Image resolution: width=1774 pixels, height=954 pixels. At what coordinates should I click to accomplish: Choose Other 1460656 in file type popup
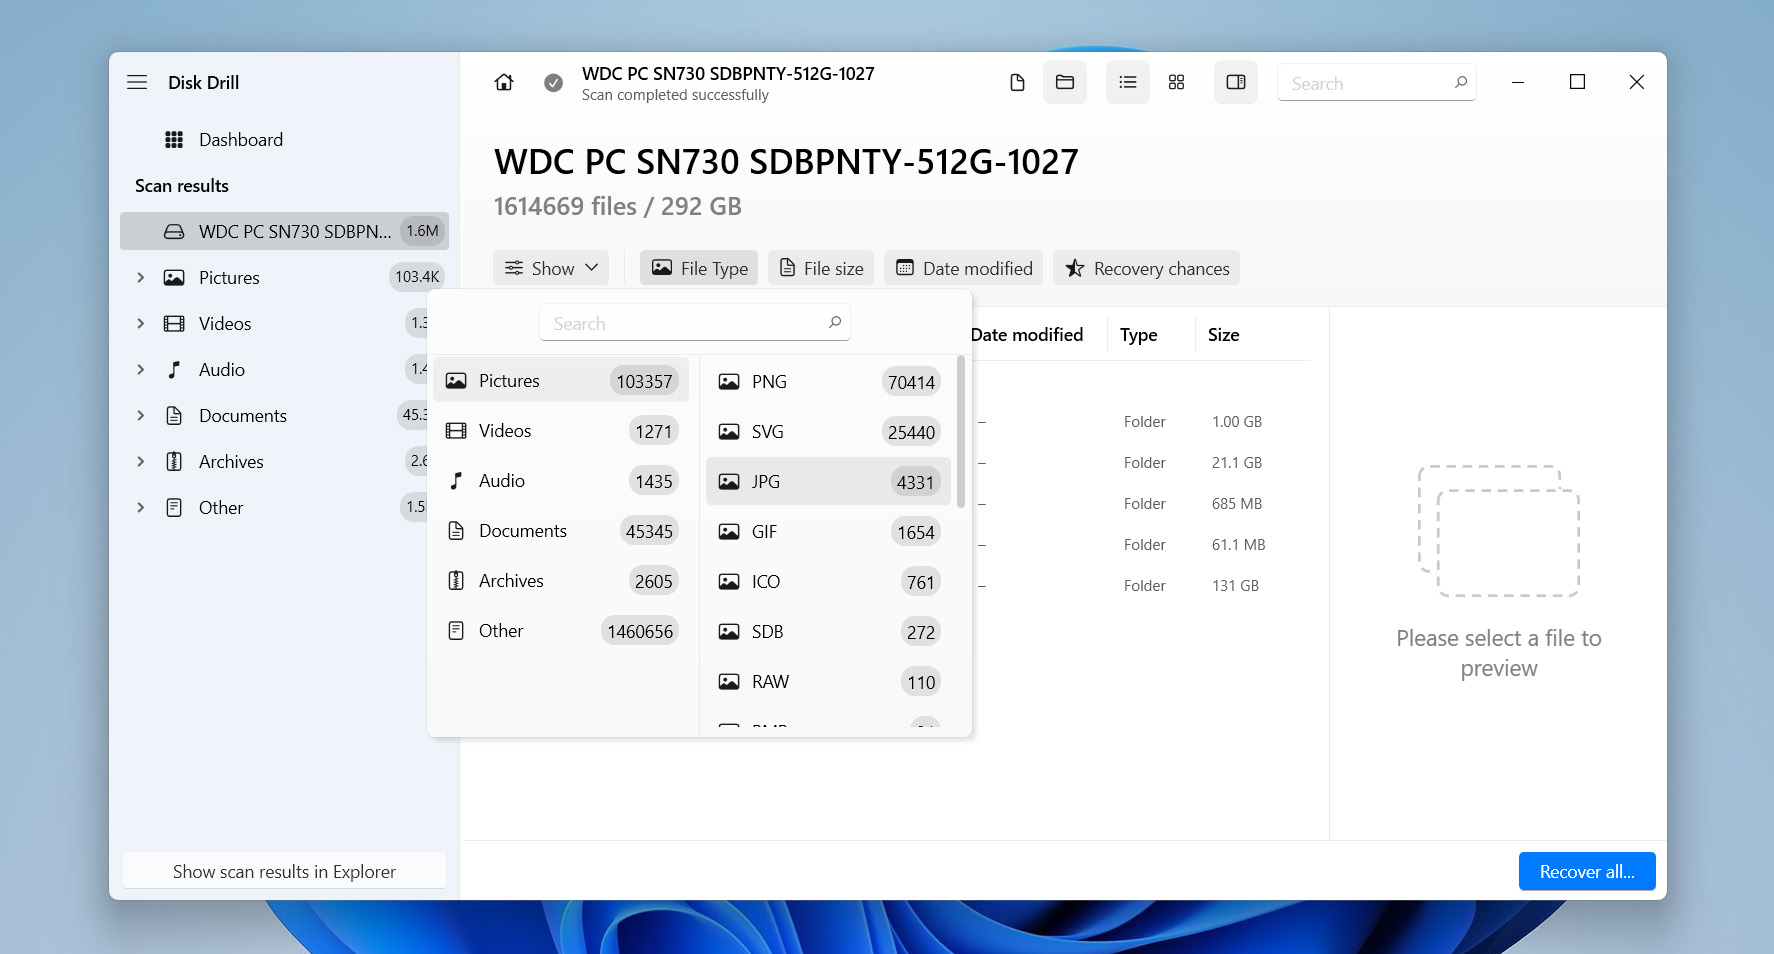[x=561, y=631]
